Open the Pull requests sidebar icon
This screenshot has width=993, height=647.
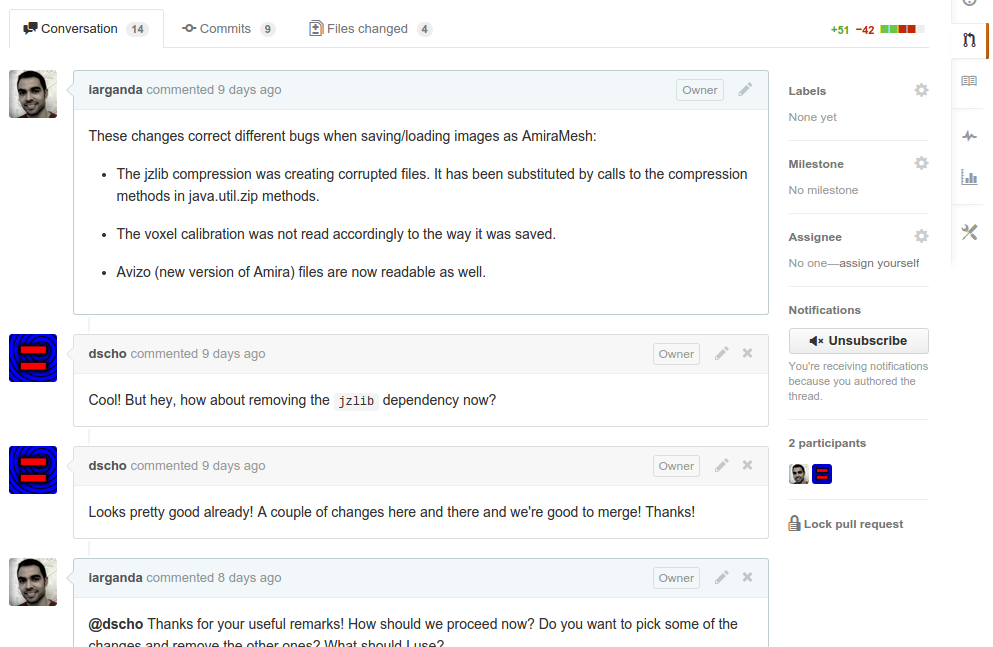(969, 41)
